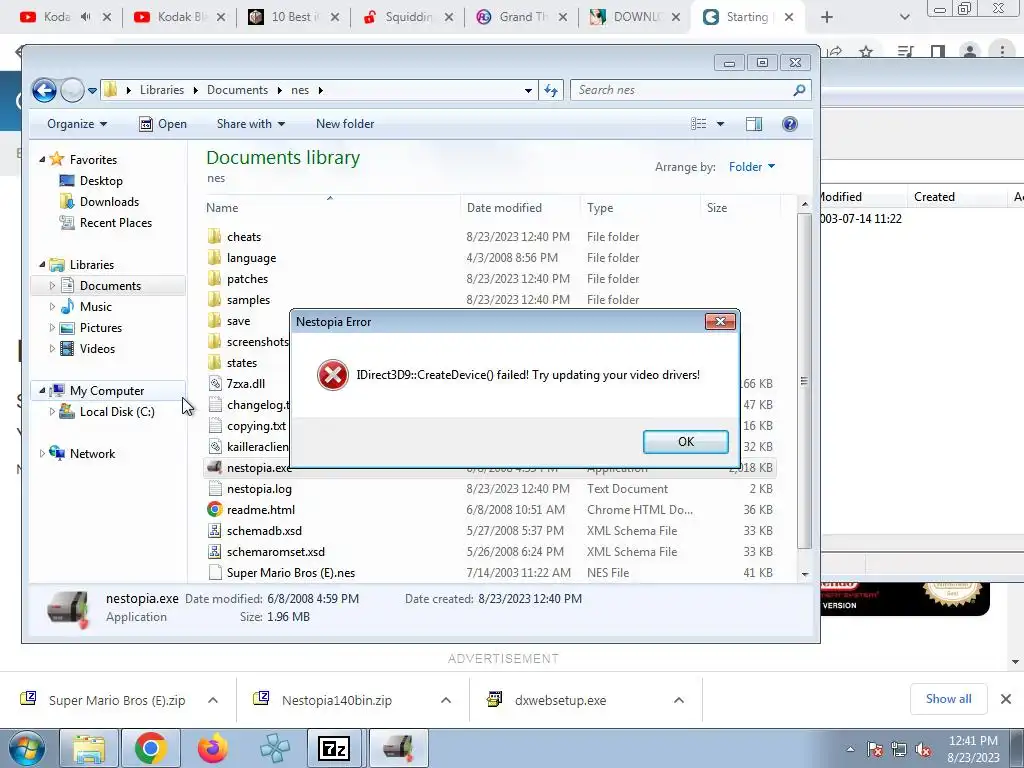Open a new Chrome tab
The width and height of the screenshot is (1024, 768).
(827, 17)
